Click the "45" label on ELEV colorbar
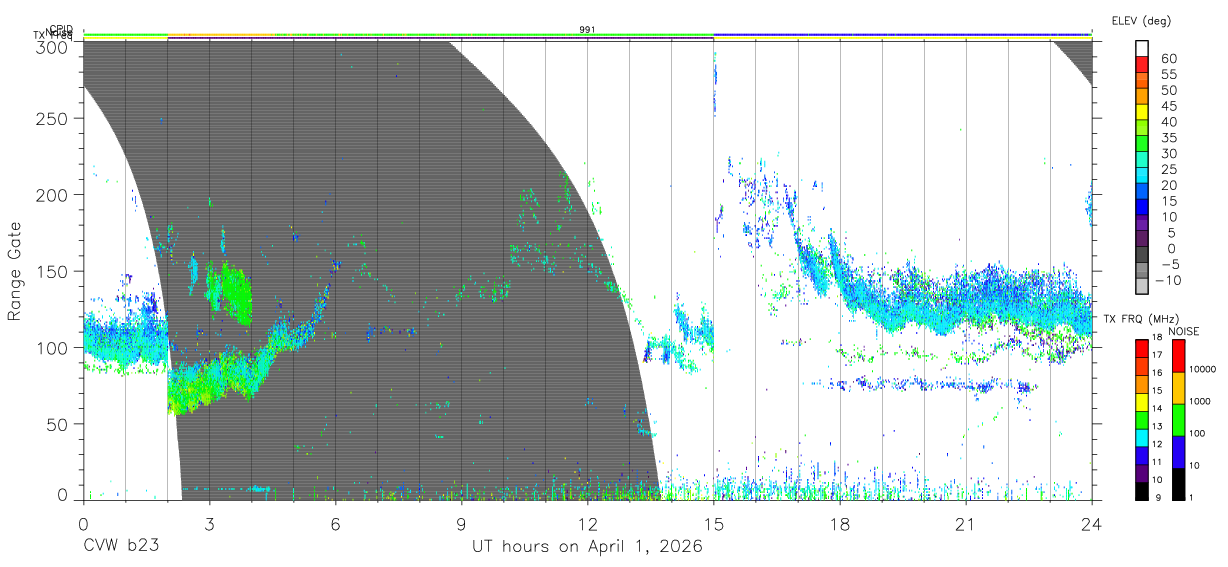 pyautogui.click(x=1169, y=105)
